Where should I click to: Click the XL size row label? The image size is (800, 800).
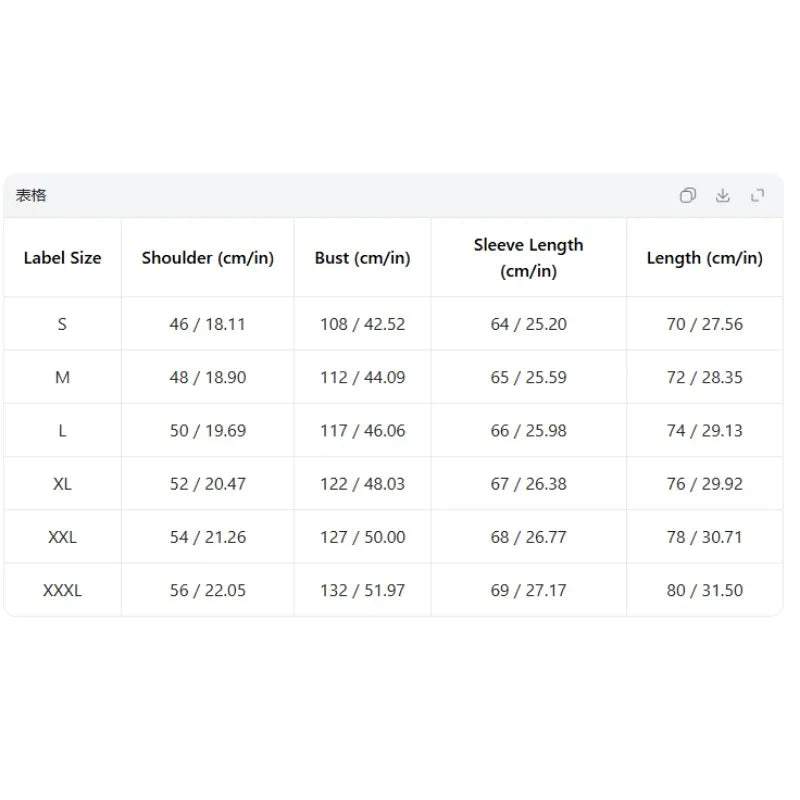click(62, 484)
